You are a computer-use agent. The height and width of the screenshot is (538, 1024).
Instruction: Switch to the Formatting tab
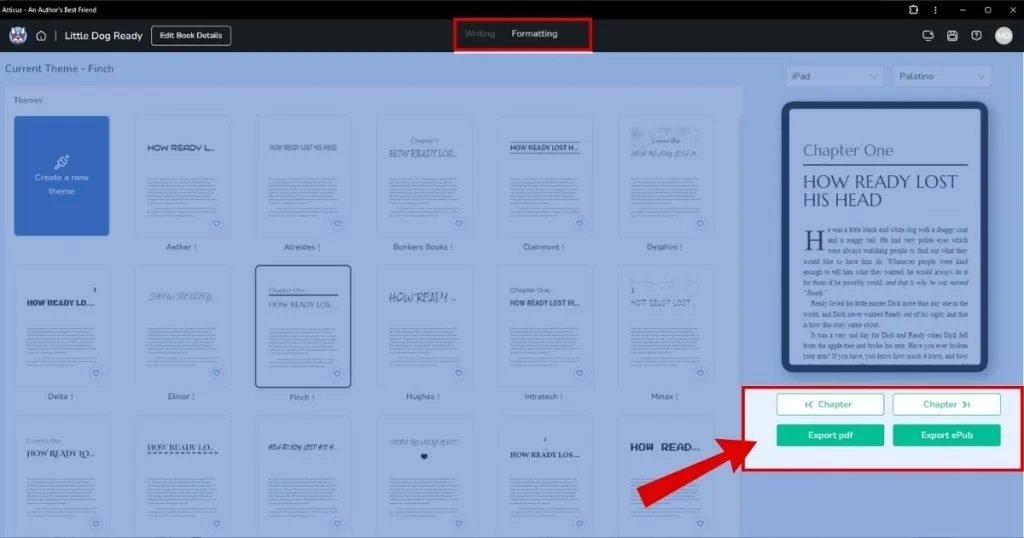pos(534,34)
